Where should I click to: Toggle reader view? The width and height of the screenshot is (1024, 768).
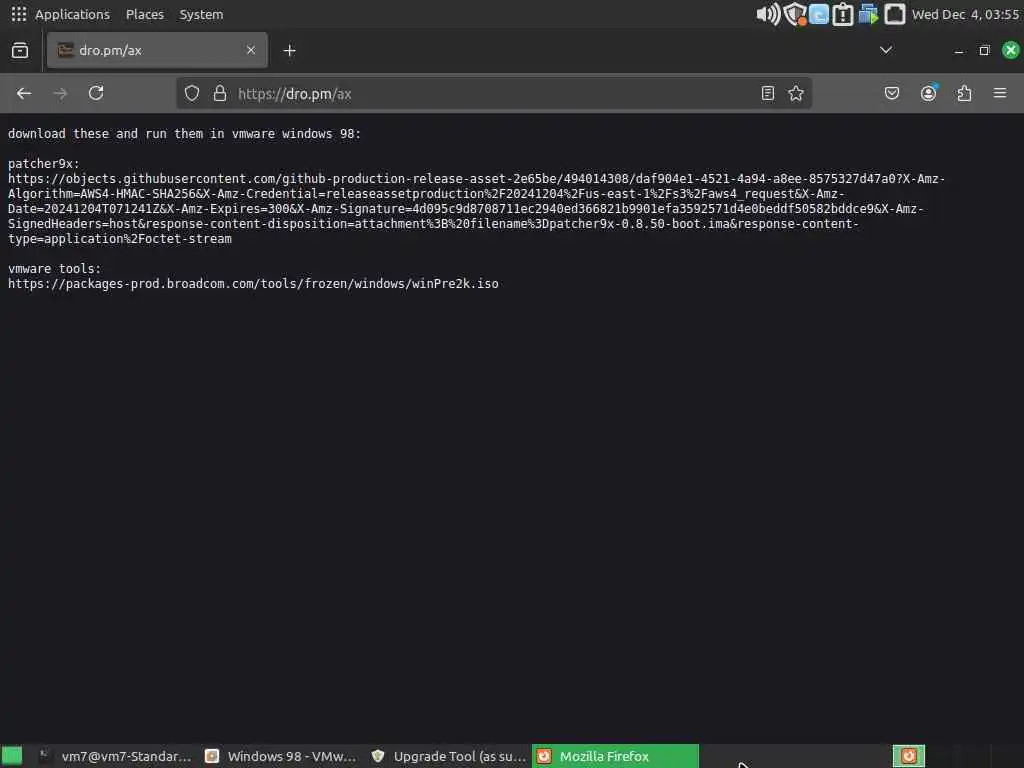click(x=767, y=93)
